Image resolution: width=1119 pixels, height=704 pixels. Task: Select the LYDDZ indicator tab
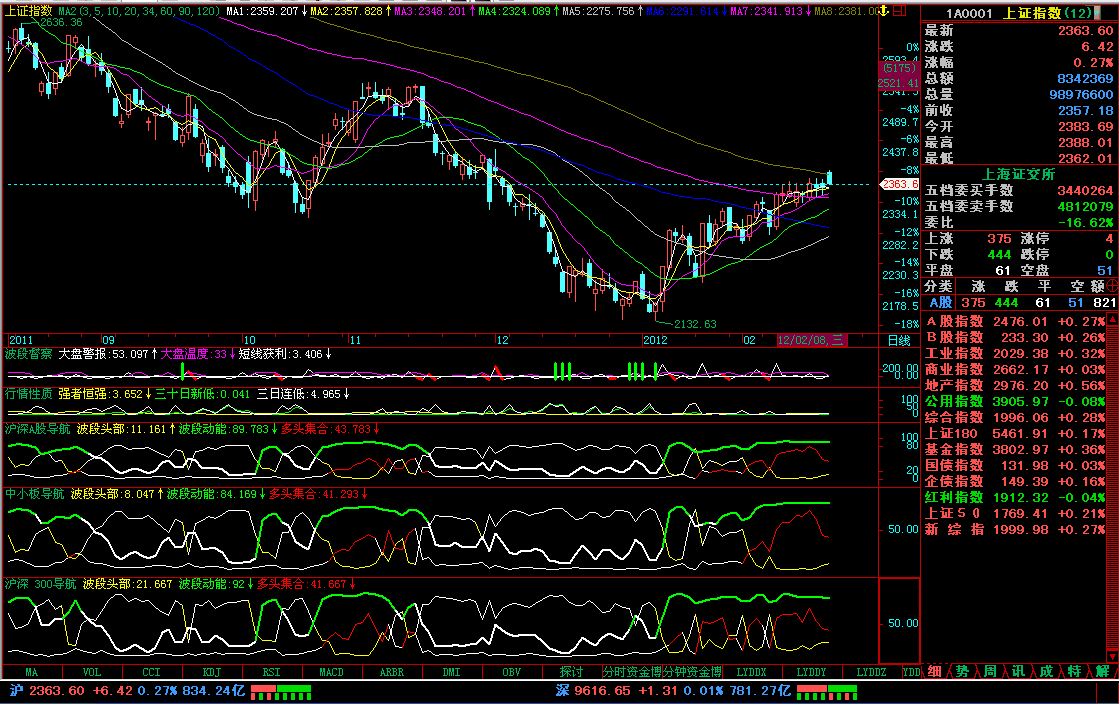[871, 672]
